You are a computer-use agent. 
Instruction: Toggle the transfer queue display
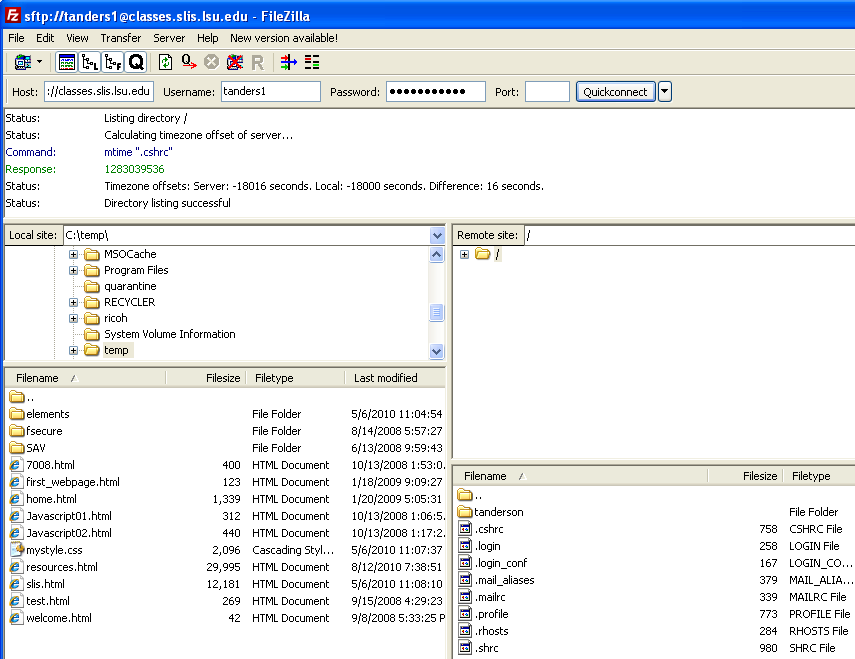136,62
